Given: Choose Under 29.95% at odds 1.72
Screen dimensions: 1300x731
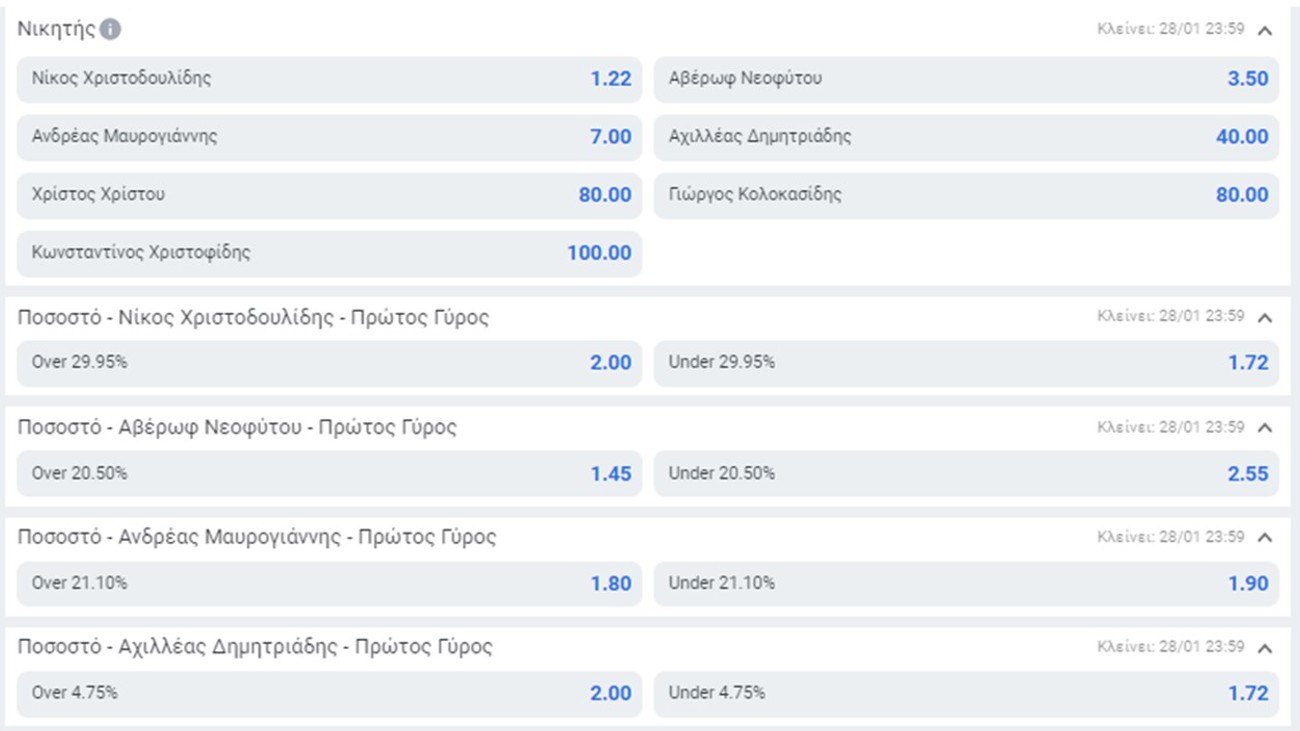Looking at the screenshot, I should coord(966,363).
